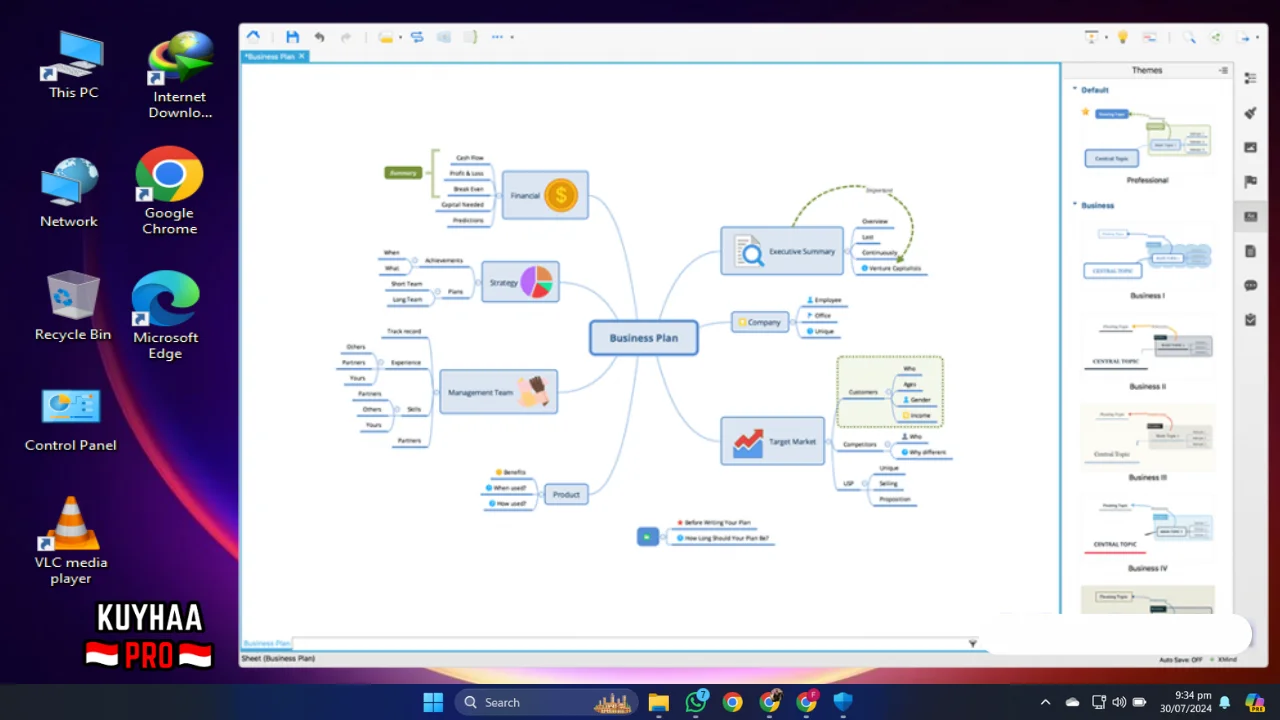1280x720 pixels.
Task: Open the dropdown arrow beside the yellow topic icon
Action: click(x=400, y=38)
